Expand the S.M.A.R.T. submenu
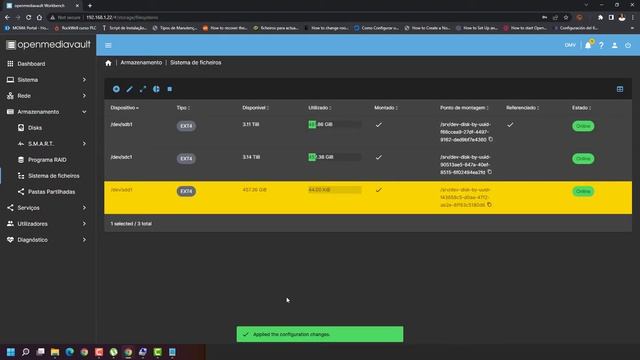Viewport: 640px width, 360px height. click(x=48, y=144)
